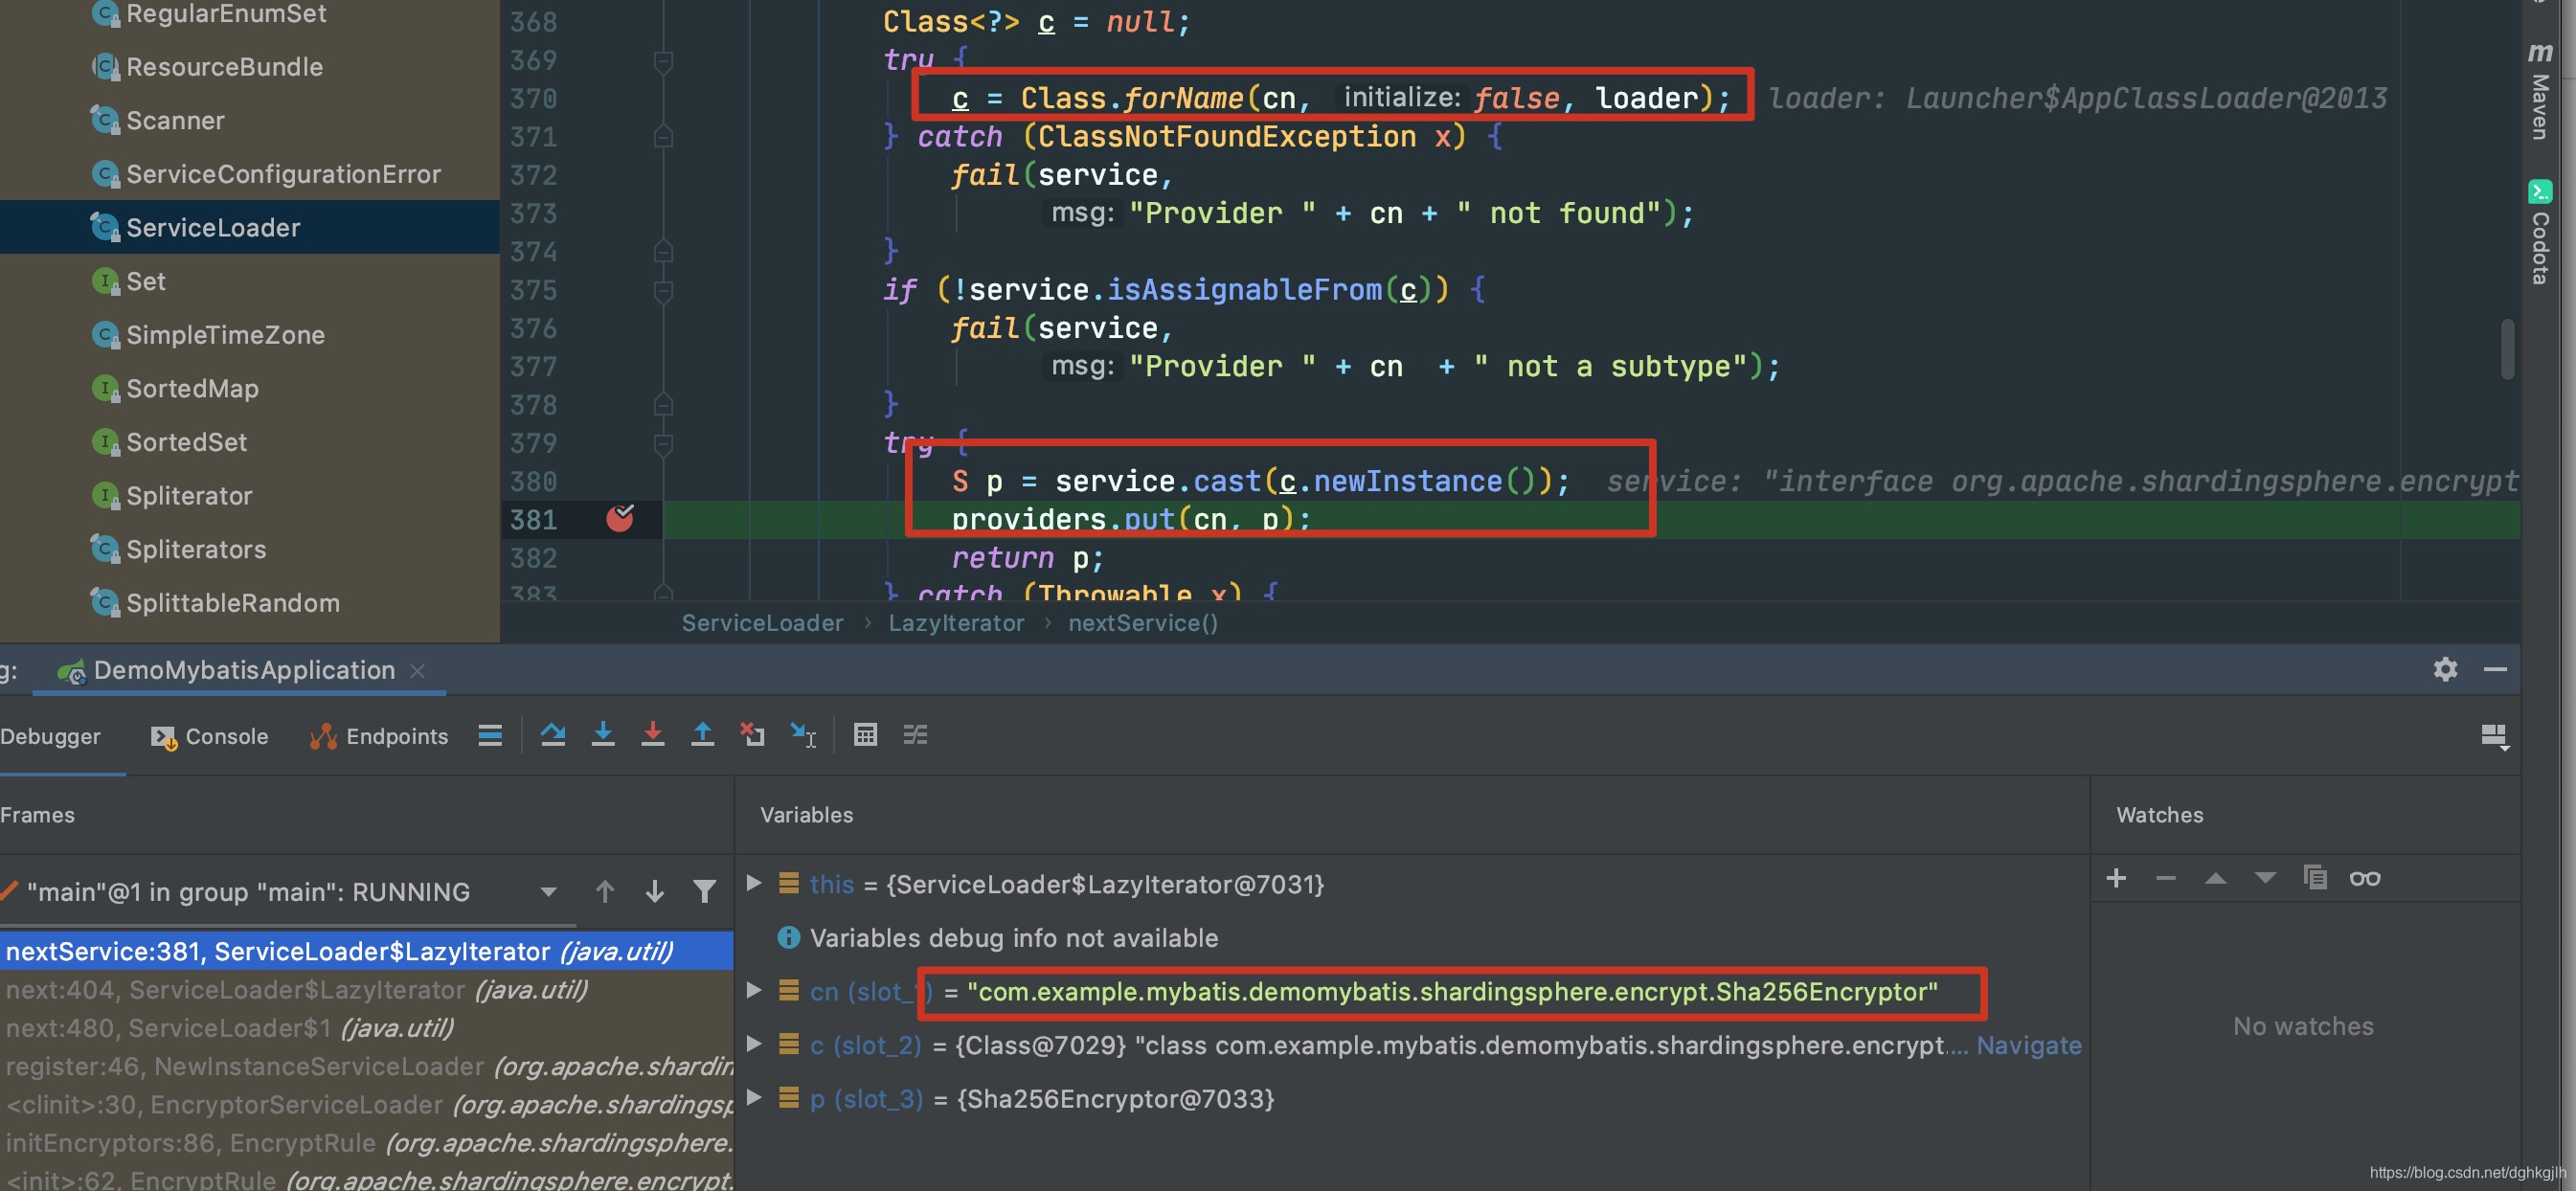Click the LazyIterator breadcrumb
The height and width of the screenshot is (1191, 2576).
tap(956, 623)
